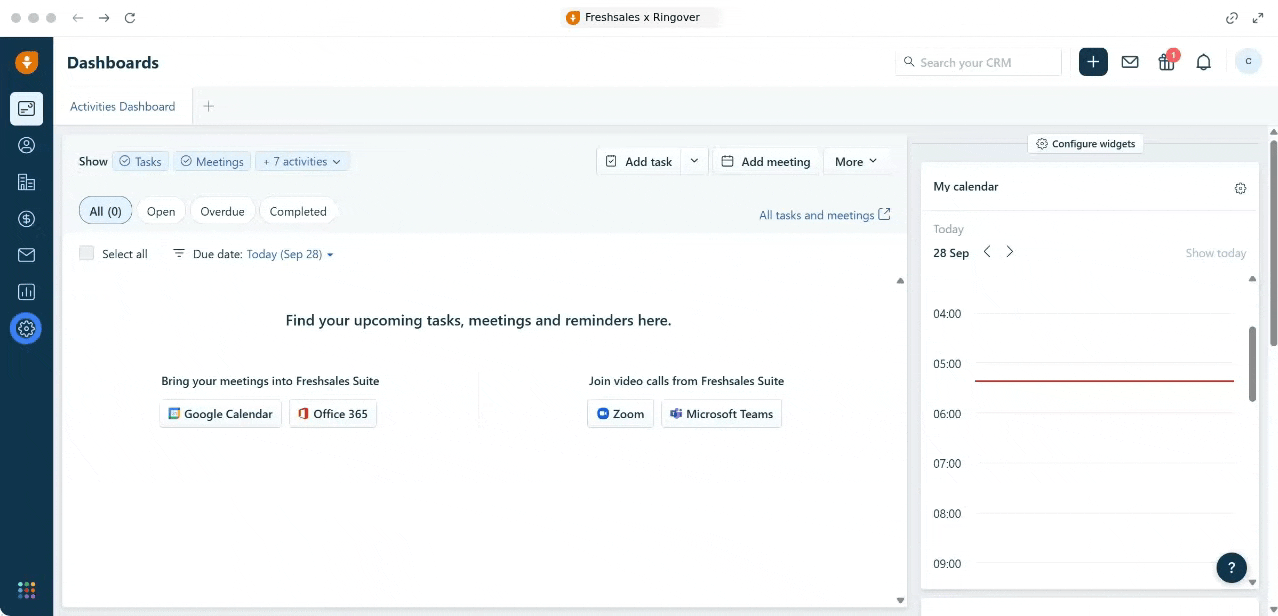The height and width of the screenshot is (616, 1278).
Task: Connect Google Calendar
Action: pyautogui.click(x=220, y=414)
